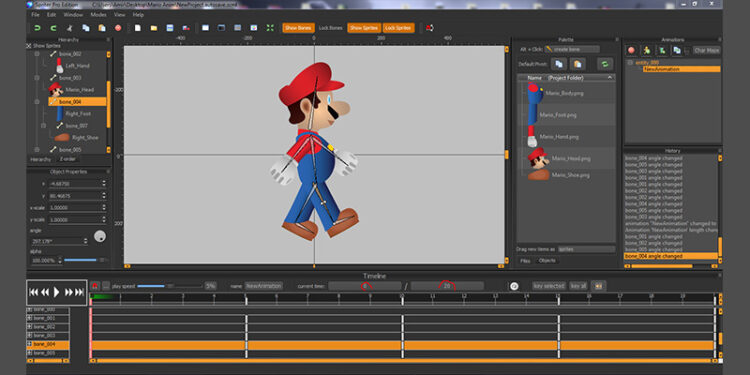Click the green redo arrow icon
The height and width of the screenshot is (375, 750).
(x=54, y=28)
